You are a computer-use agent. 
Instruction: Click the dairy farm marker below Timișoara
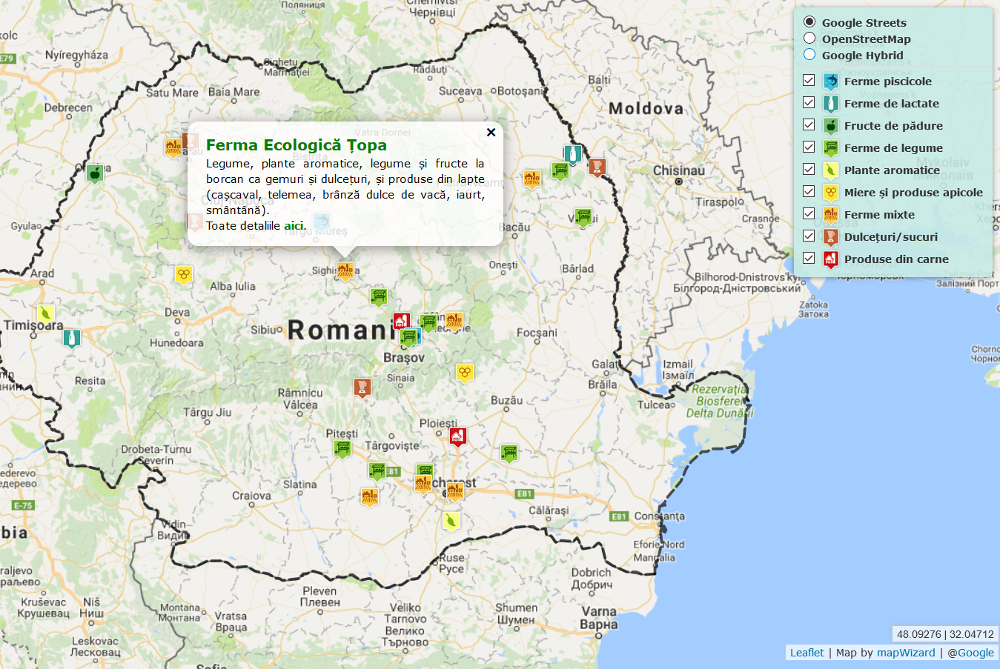pos(72,337)
